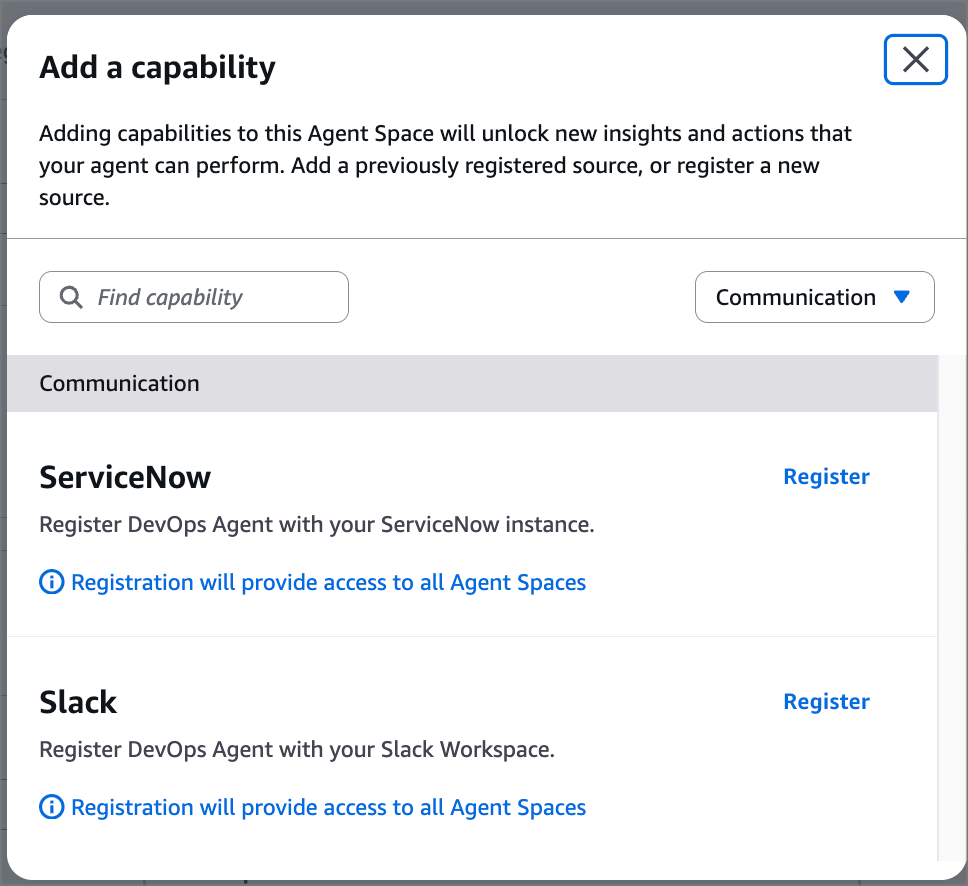Viewport: 968px width, 886px height.
Task: Click the dialog's introductory paragraph text
Action: point(445,165)
